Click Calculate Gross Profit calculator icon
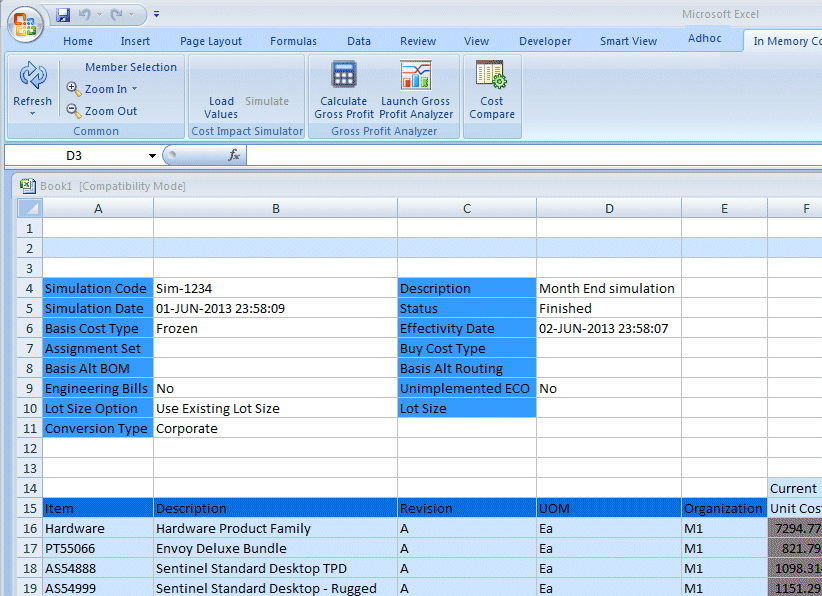The image size is (822, 596). click(344, 77)
